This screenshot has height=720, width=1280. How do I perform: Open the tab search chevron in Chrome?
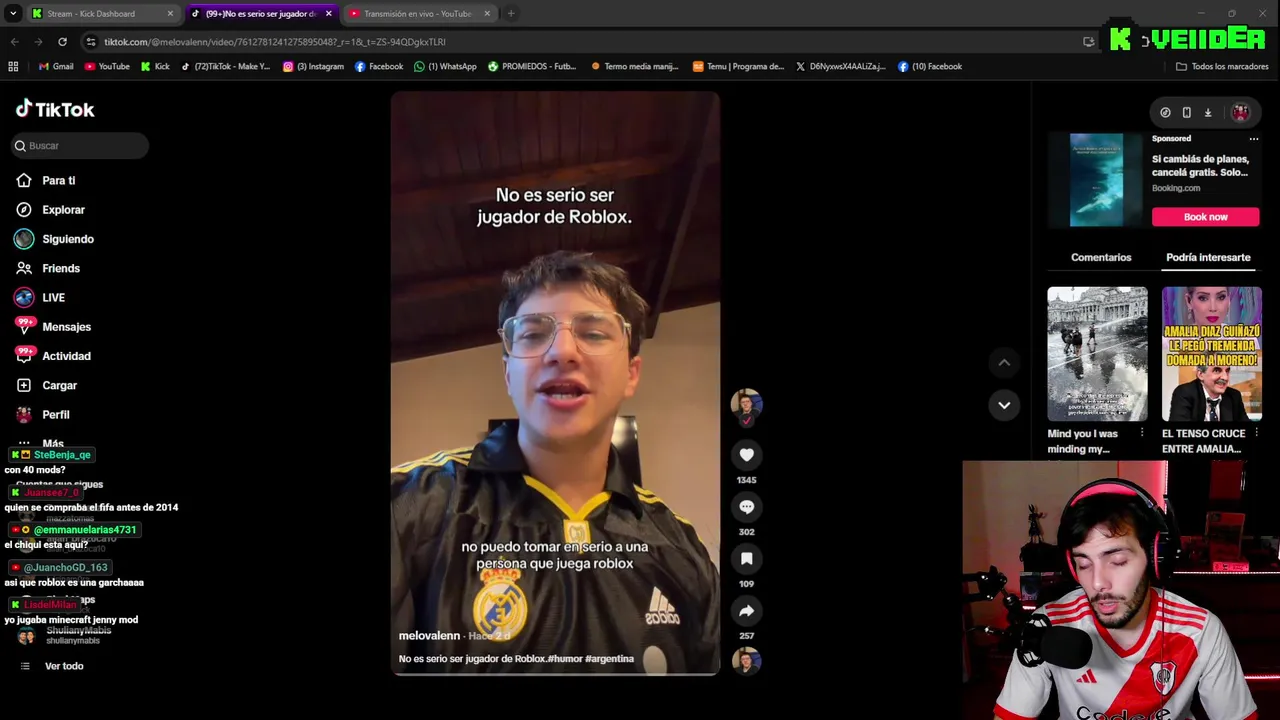tap(13, 14)
